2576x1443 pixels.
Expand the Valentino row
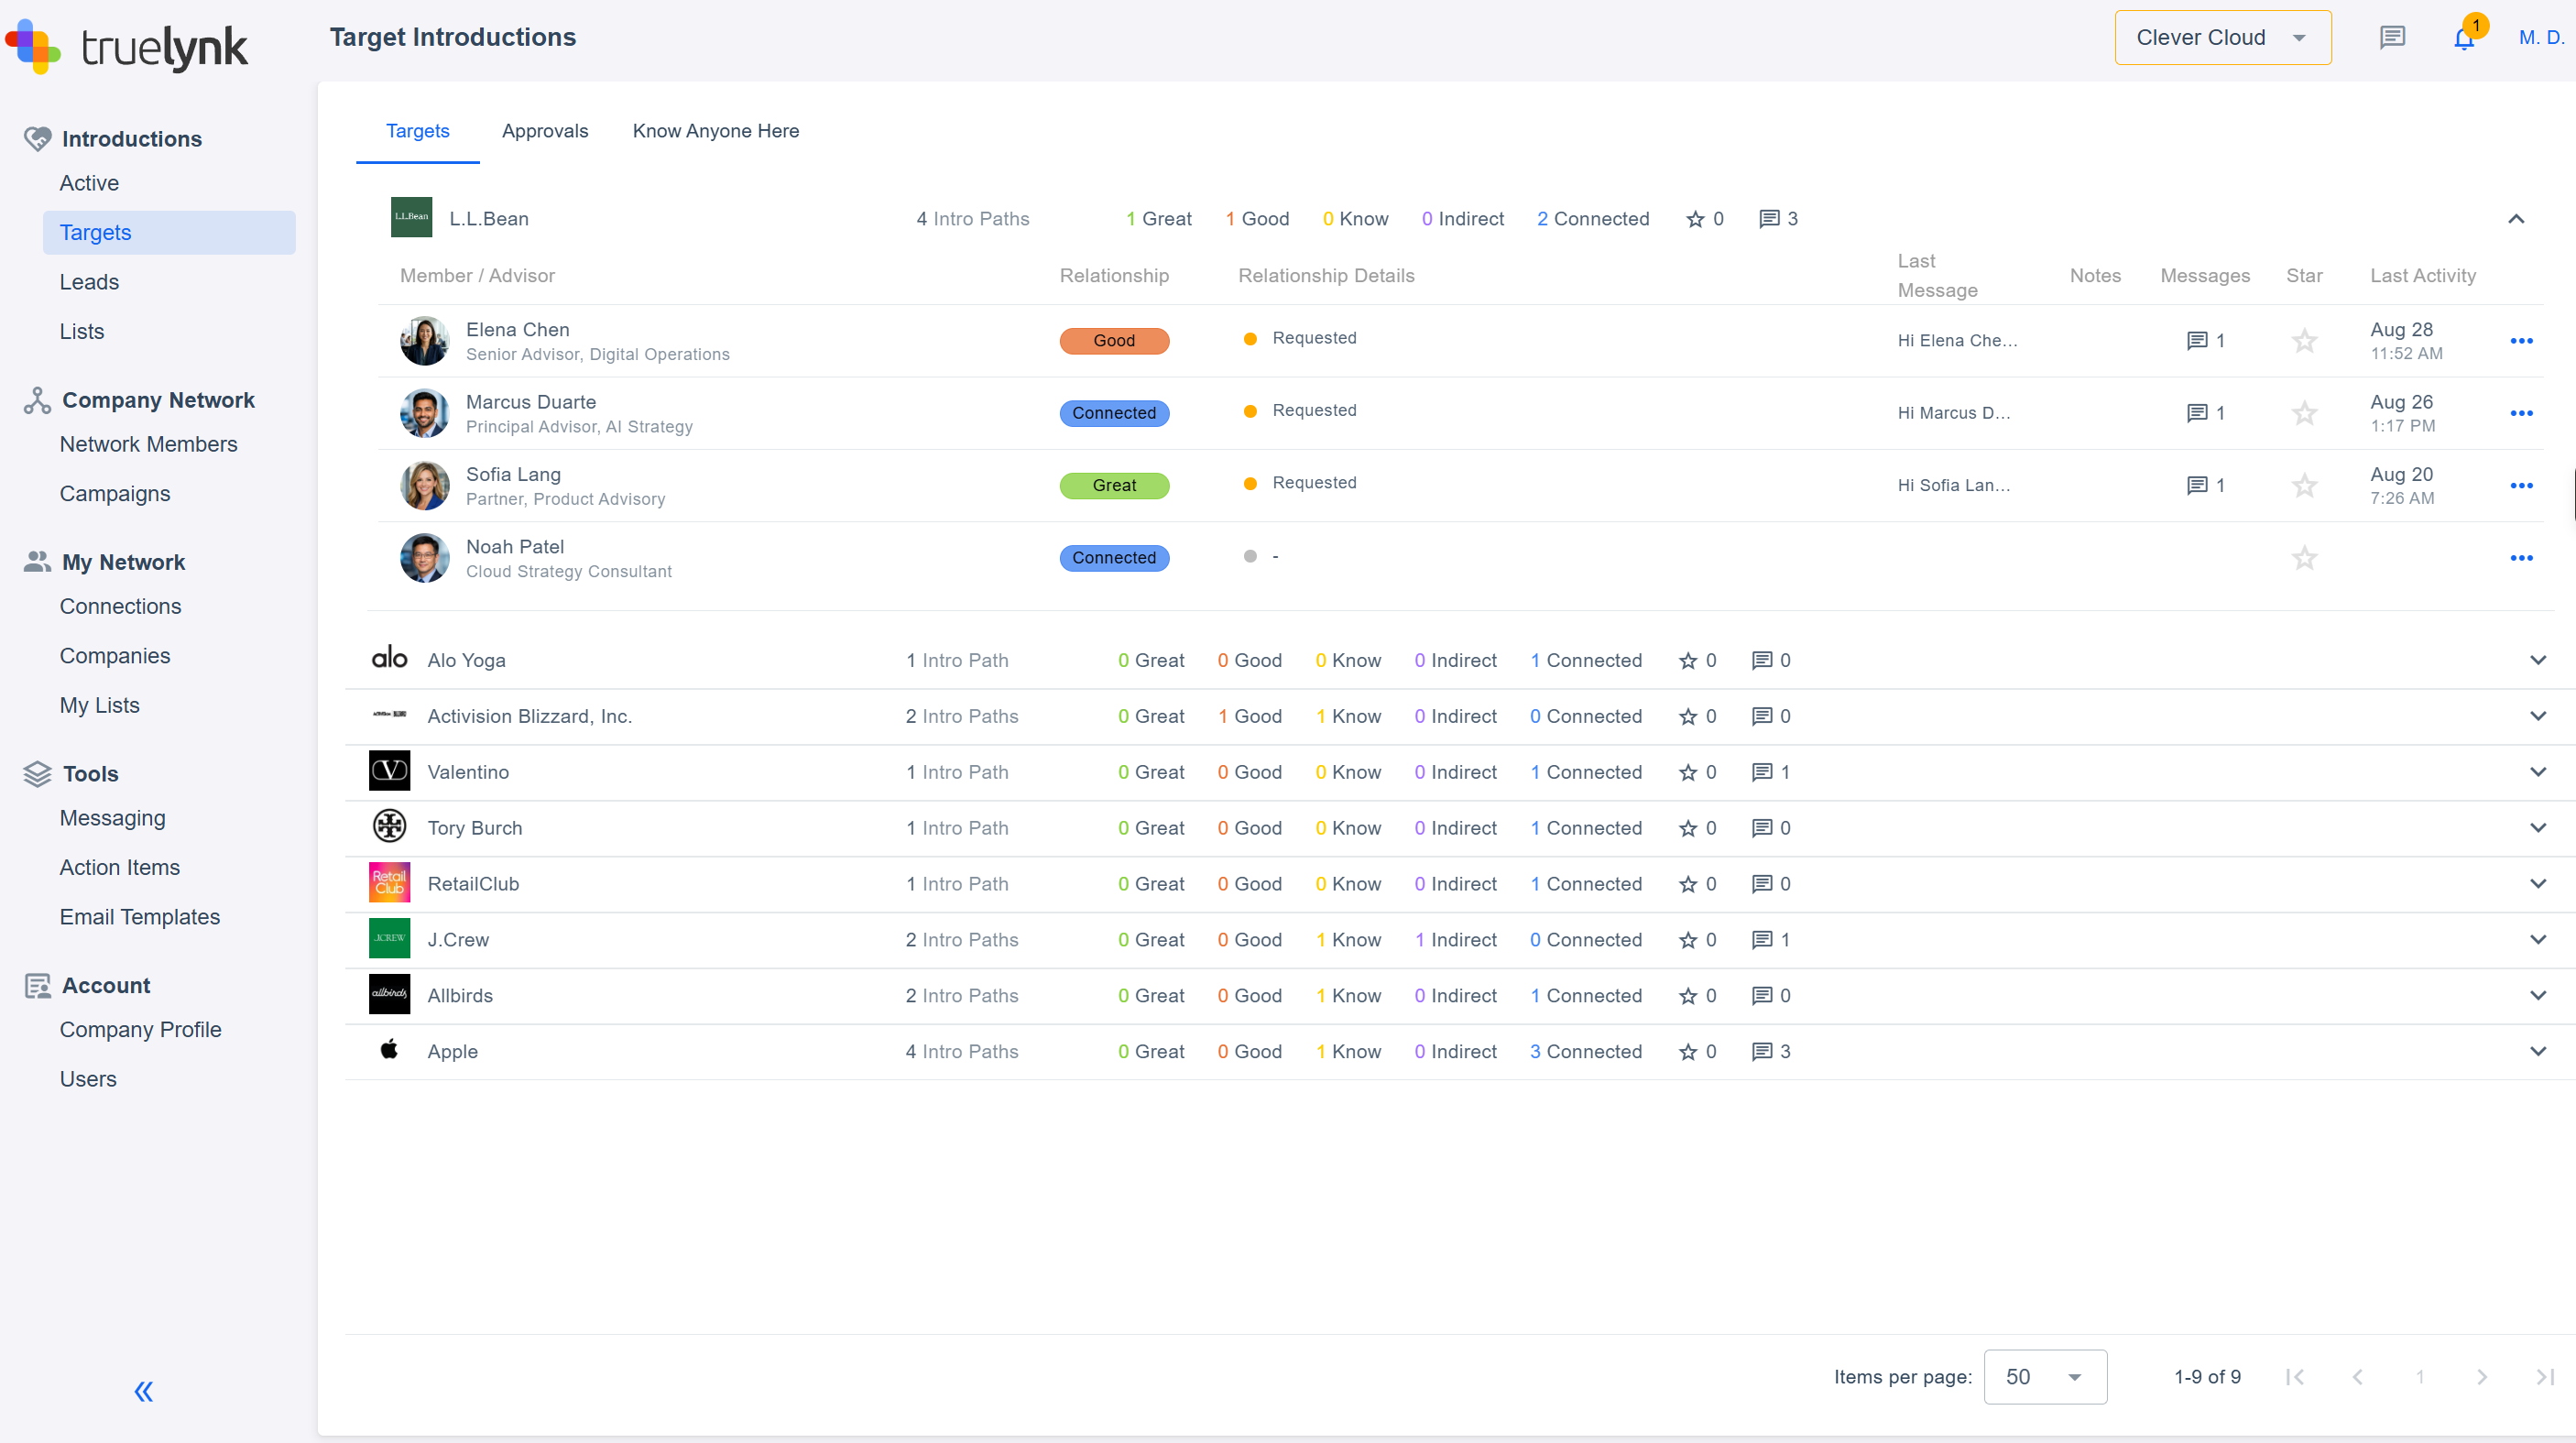[2538, 772]
